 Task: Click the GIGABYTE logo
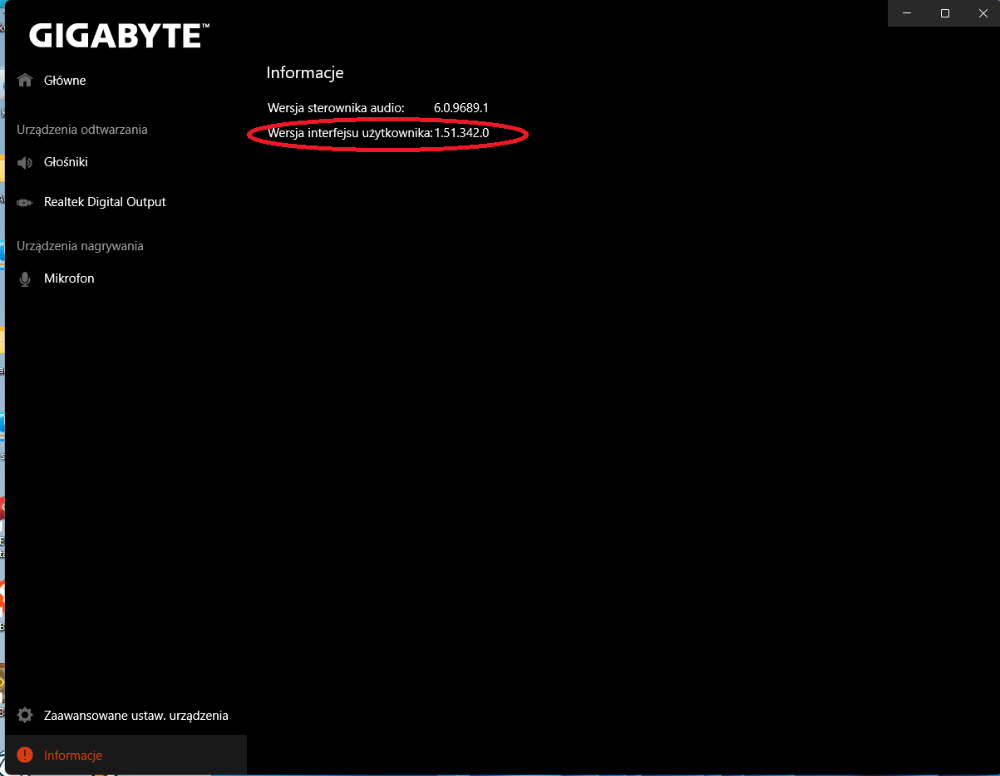point(119,36)
